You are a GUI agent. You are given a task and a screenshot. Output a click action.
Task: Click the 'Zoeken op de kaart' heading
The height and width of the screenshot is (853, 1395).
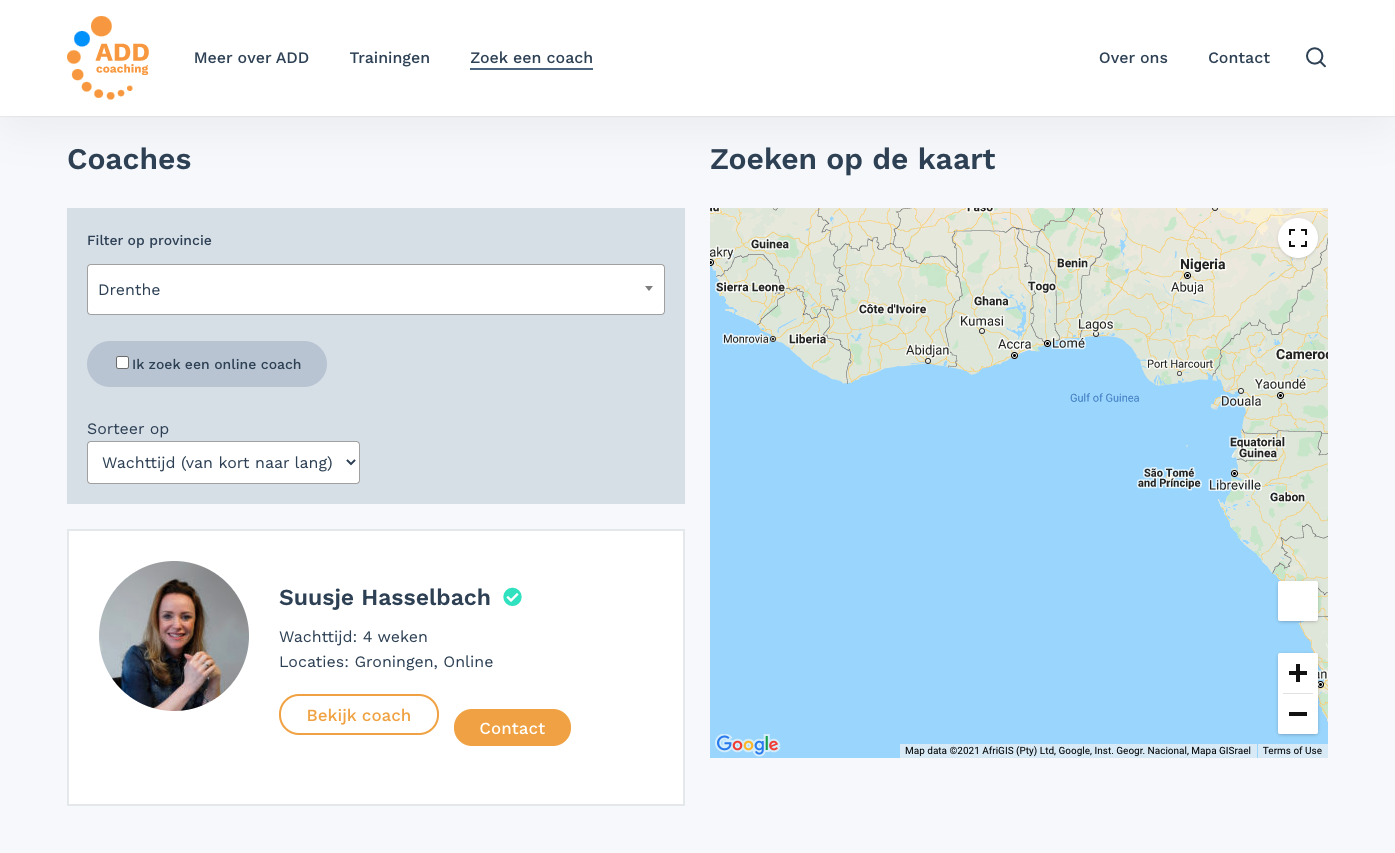(x=852, y=159)
